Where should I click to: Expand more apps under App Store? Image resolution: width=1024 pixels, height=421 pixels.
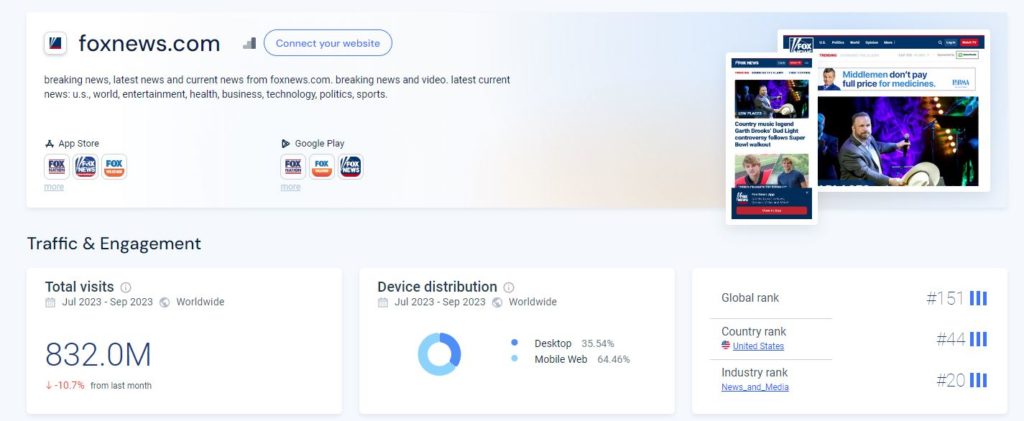coord(54,187)
